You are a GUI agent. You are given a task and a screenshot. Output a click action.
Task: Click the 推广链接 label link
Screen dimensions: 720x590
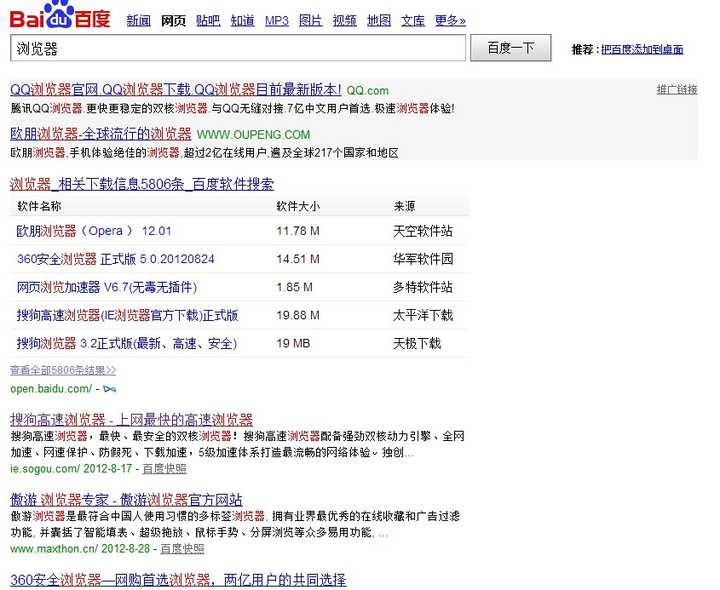point(677,90)
